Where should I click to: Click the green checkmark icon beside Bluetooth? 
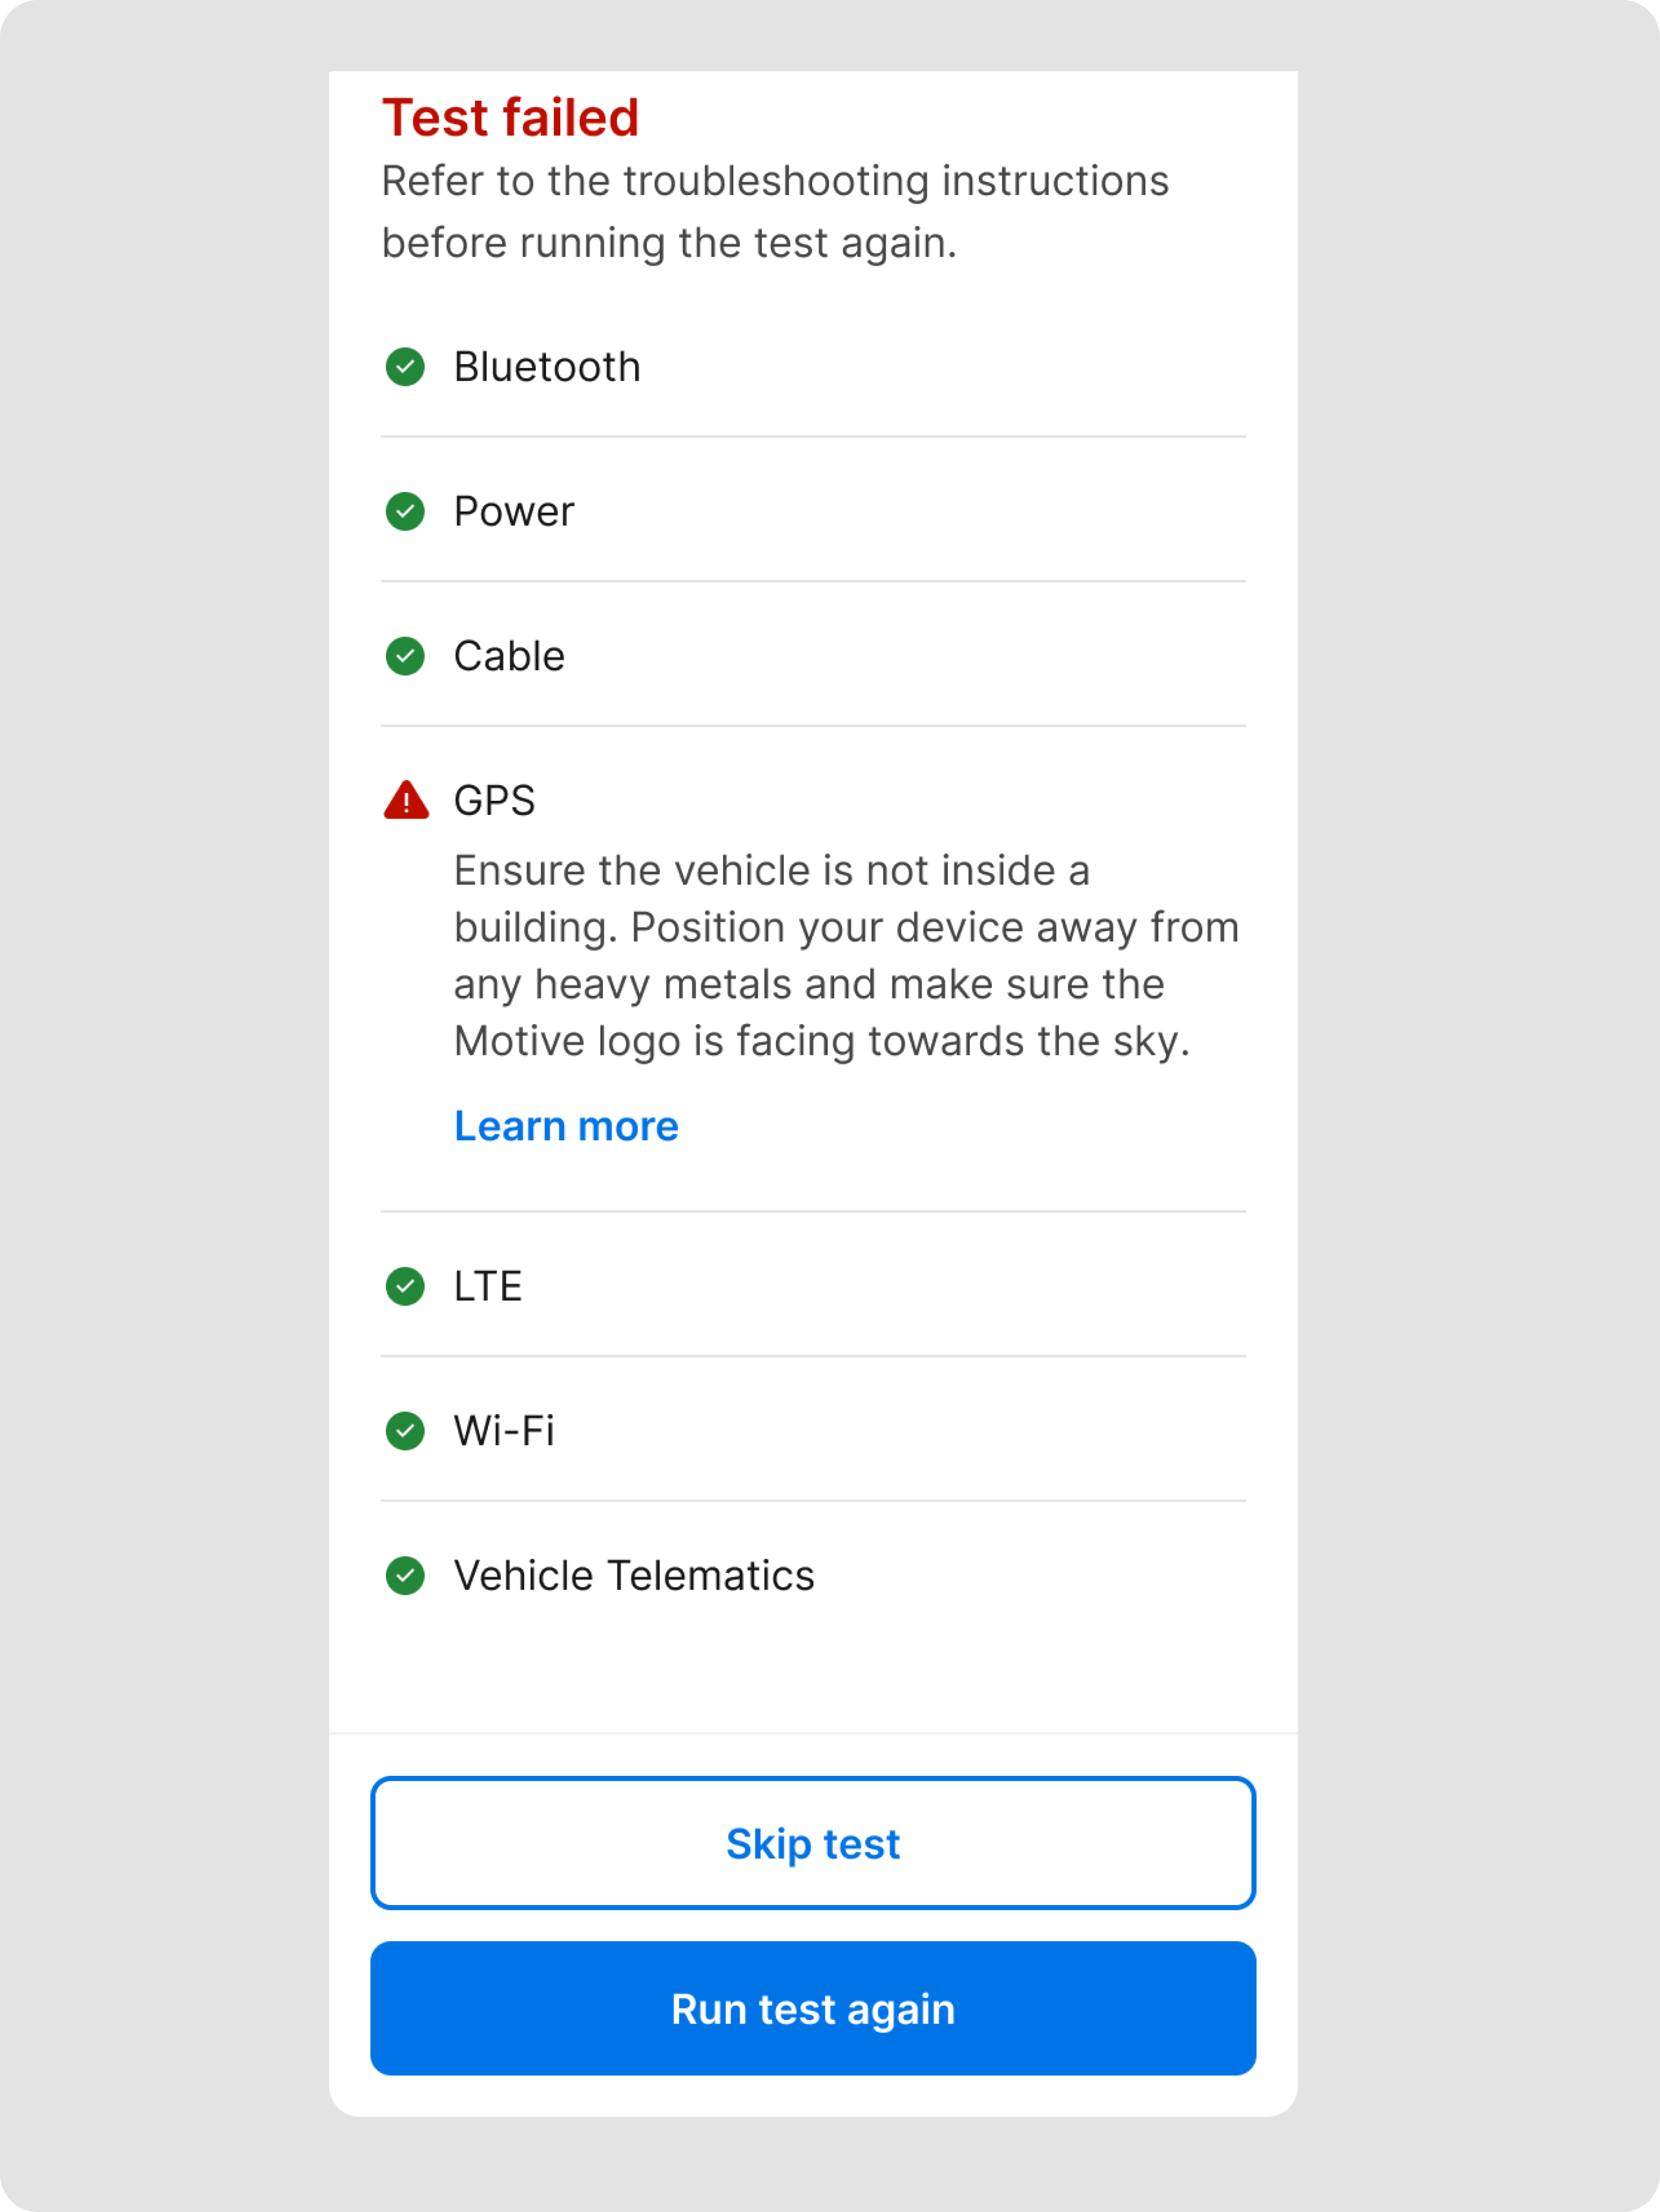tap(405, 367)
